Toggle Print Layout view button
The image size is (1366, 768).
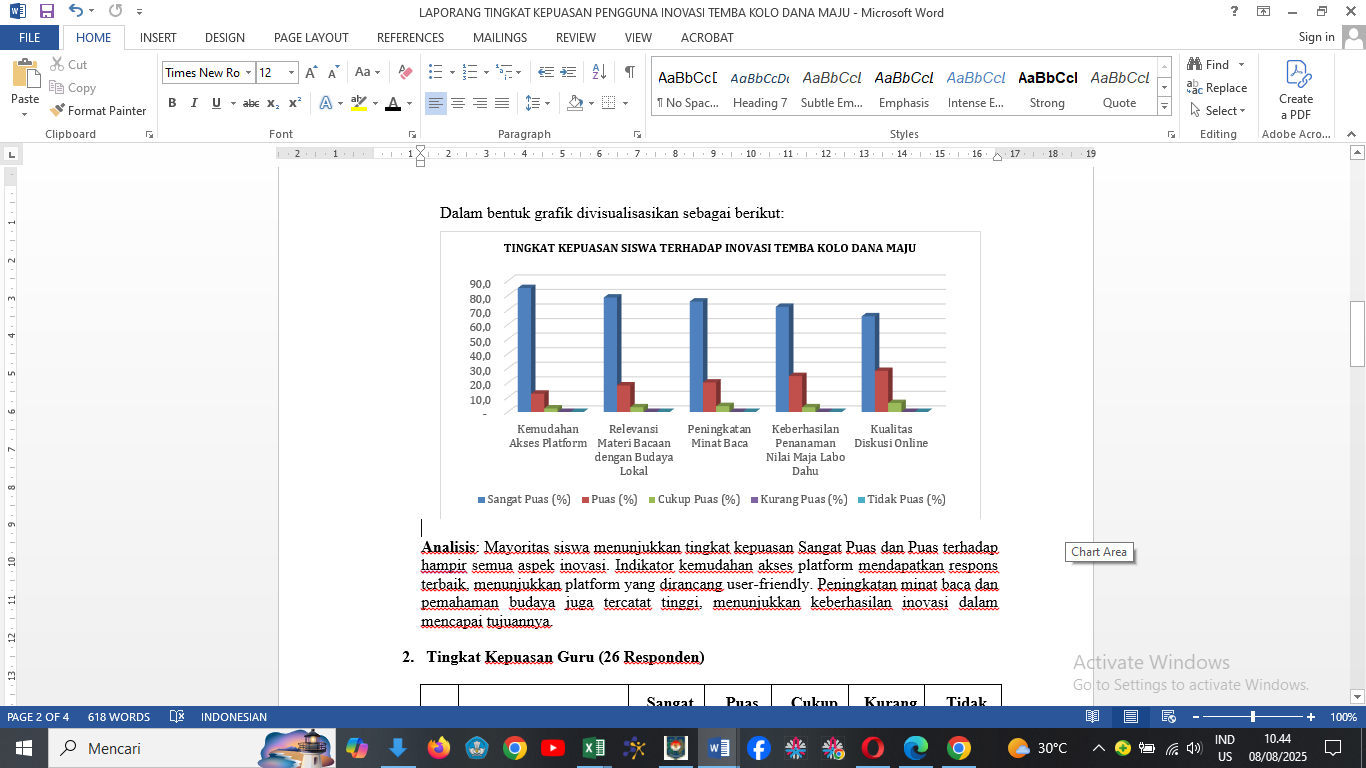(1130, 717)
